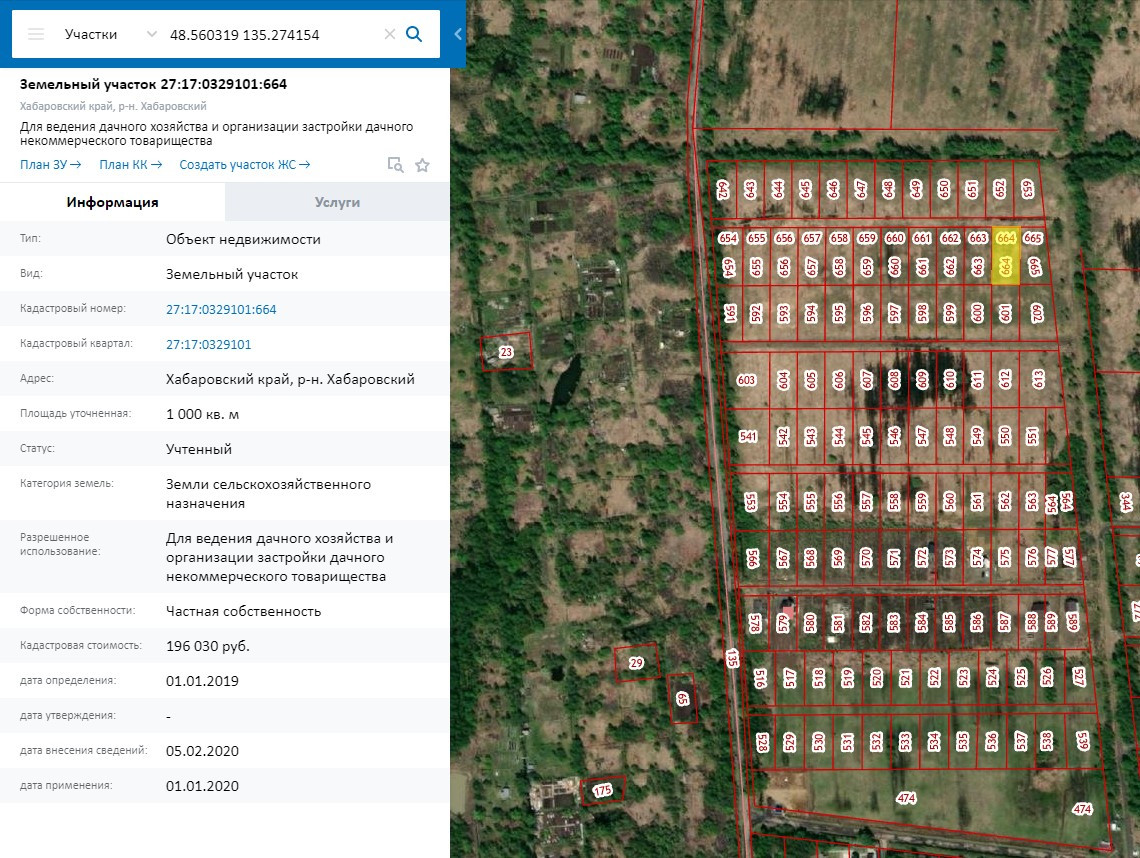Switch to the Услуги tab
1140x858 pixels.
(x=337, y=202)
